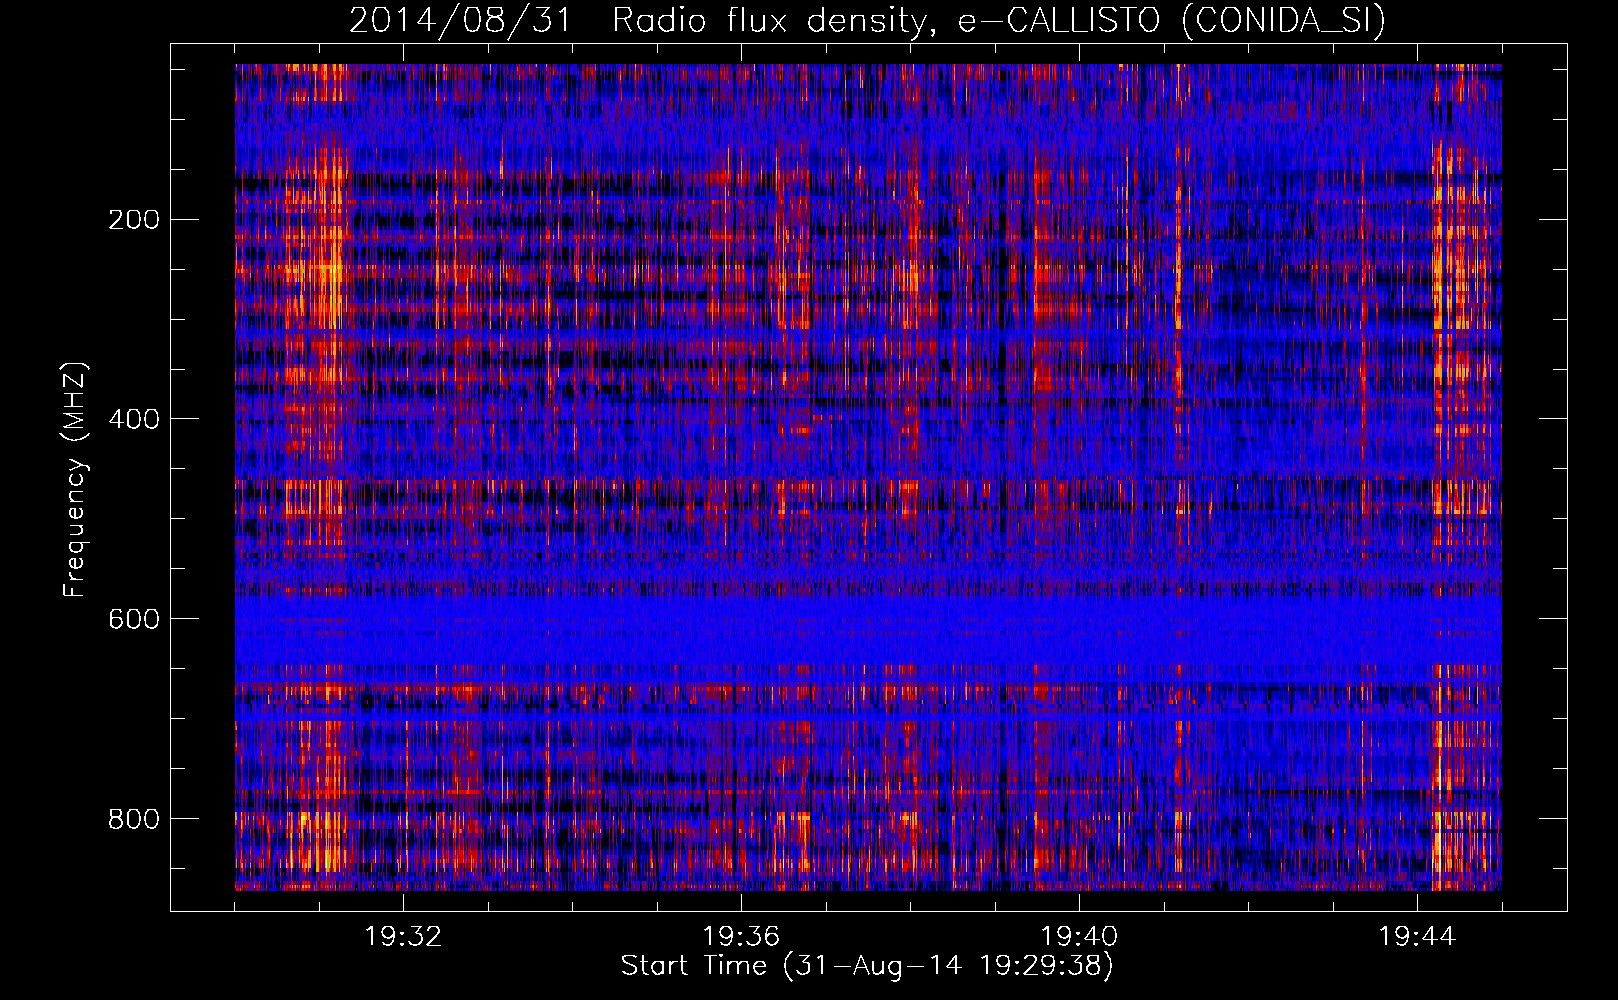Select the 400 frequency tick label
1618x1000 pixels.
click(x=134, y=419)
